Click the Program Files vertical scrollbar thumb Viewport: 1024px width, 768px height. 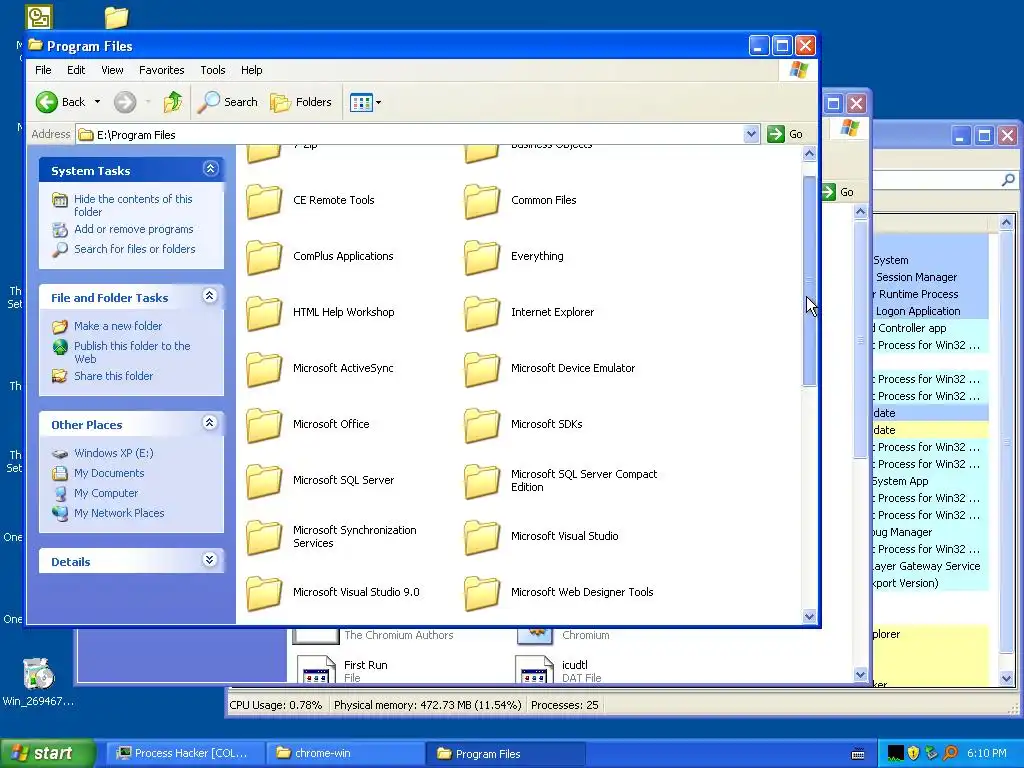click(x=809, y=281)
